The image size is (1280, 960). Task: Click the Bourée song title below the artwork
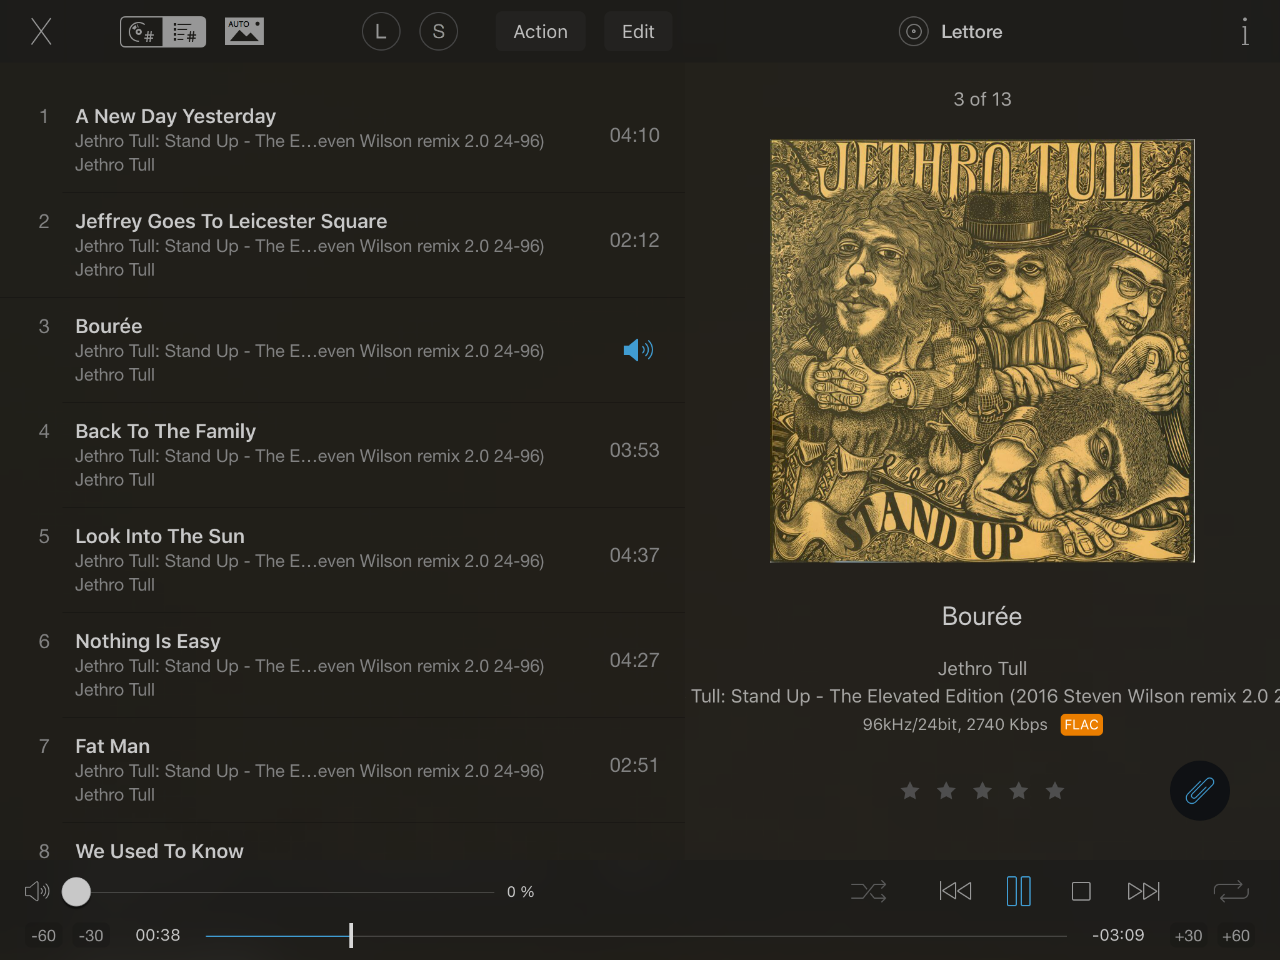click(x=982, y=616)
